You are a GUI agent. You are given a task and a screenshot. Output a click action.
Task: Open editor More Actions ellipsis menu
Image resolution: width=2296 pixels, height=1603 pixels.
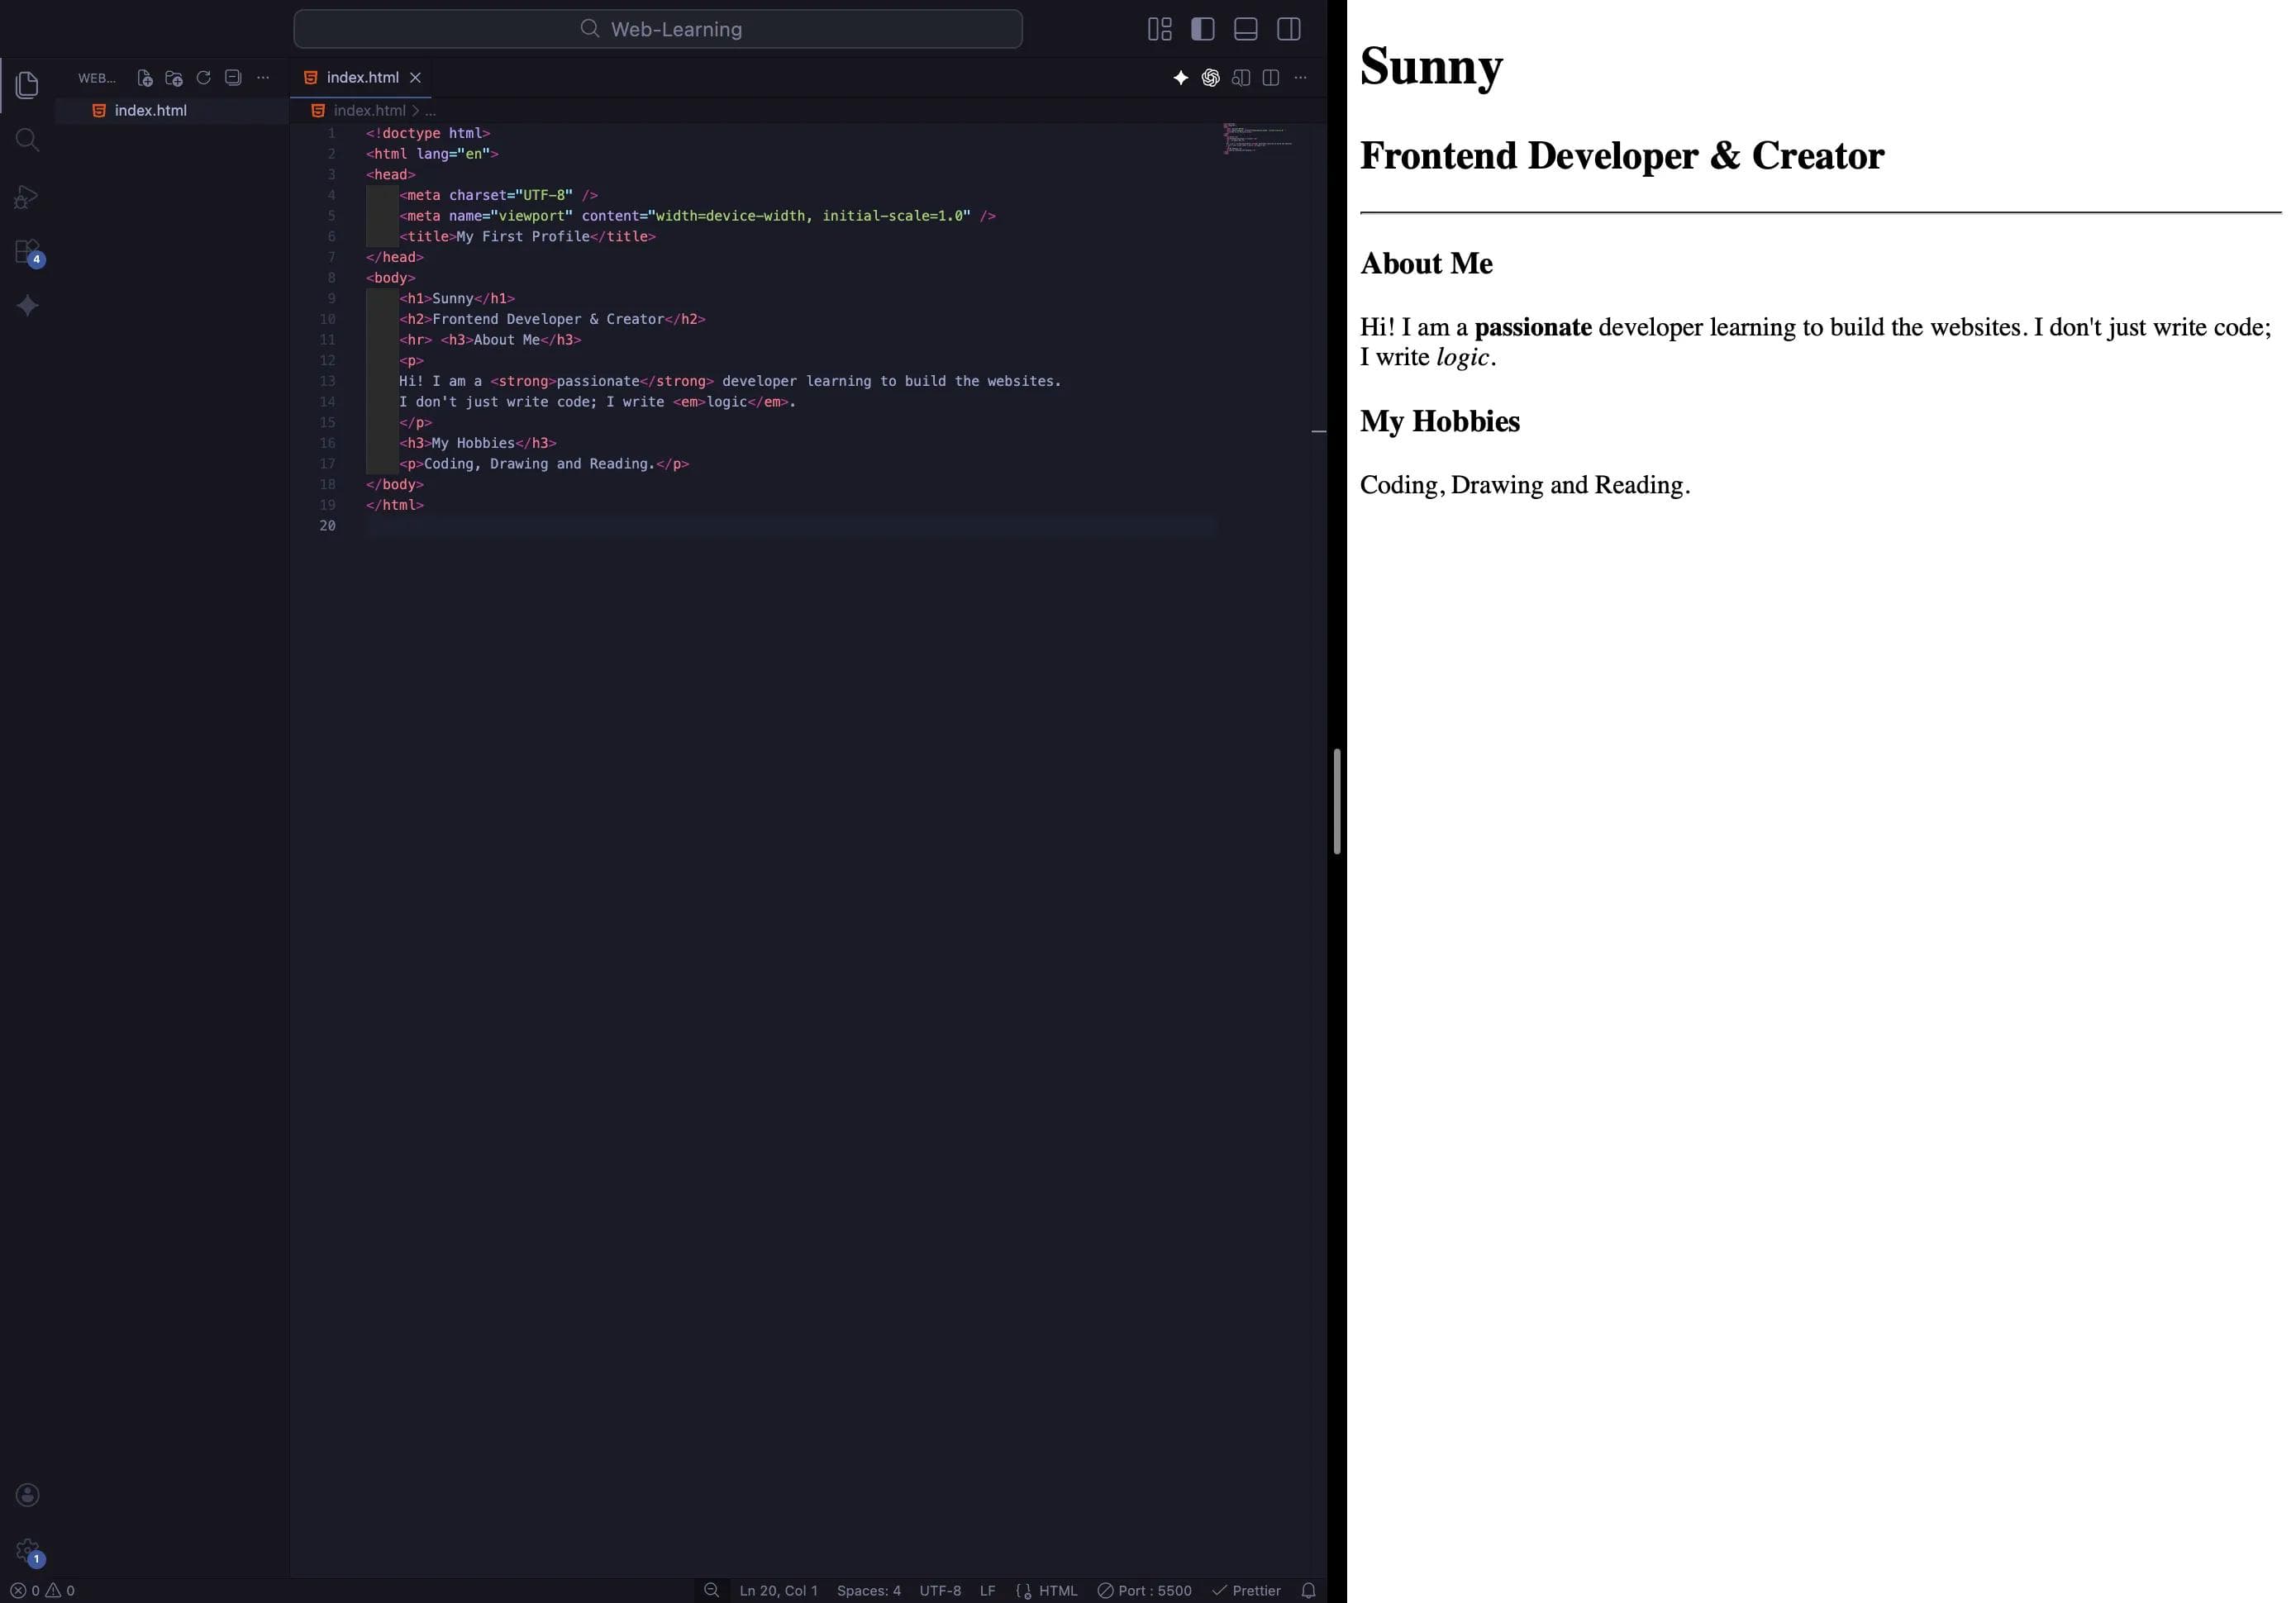1300,78
